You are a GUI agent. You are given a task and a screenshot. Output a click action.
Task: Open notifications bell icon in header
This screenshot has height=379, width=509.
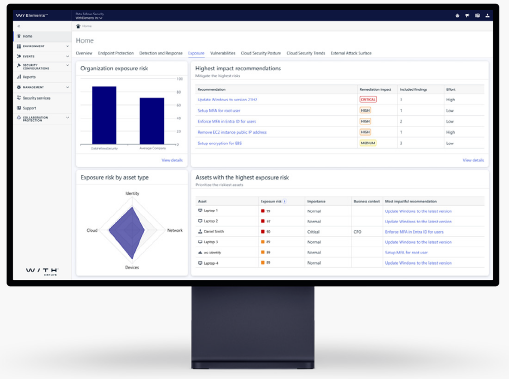457,16
